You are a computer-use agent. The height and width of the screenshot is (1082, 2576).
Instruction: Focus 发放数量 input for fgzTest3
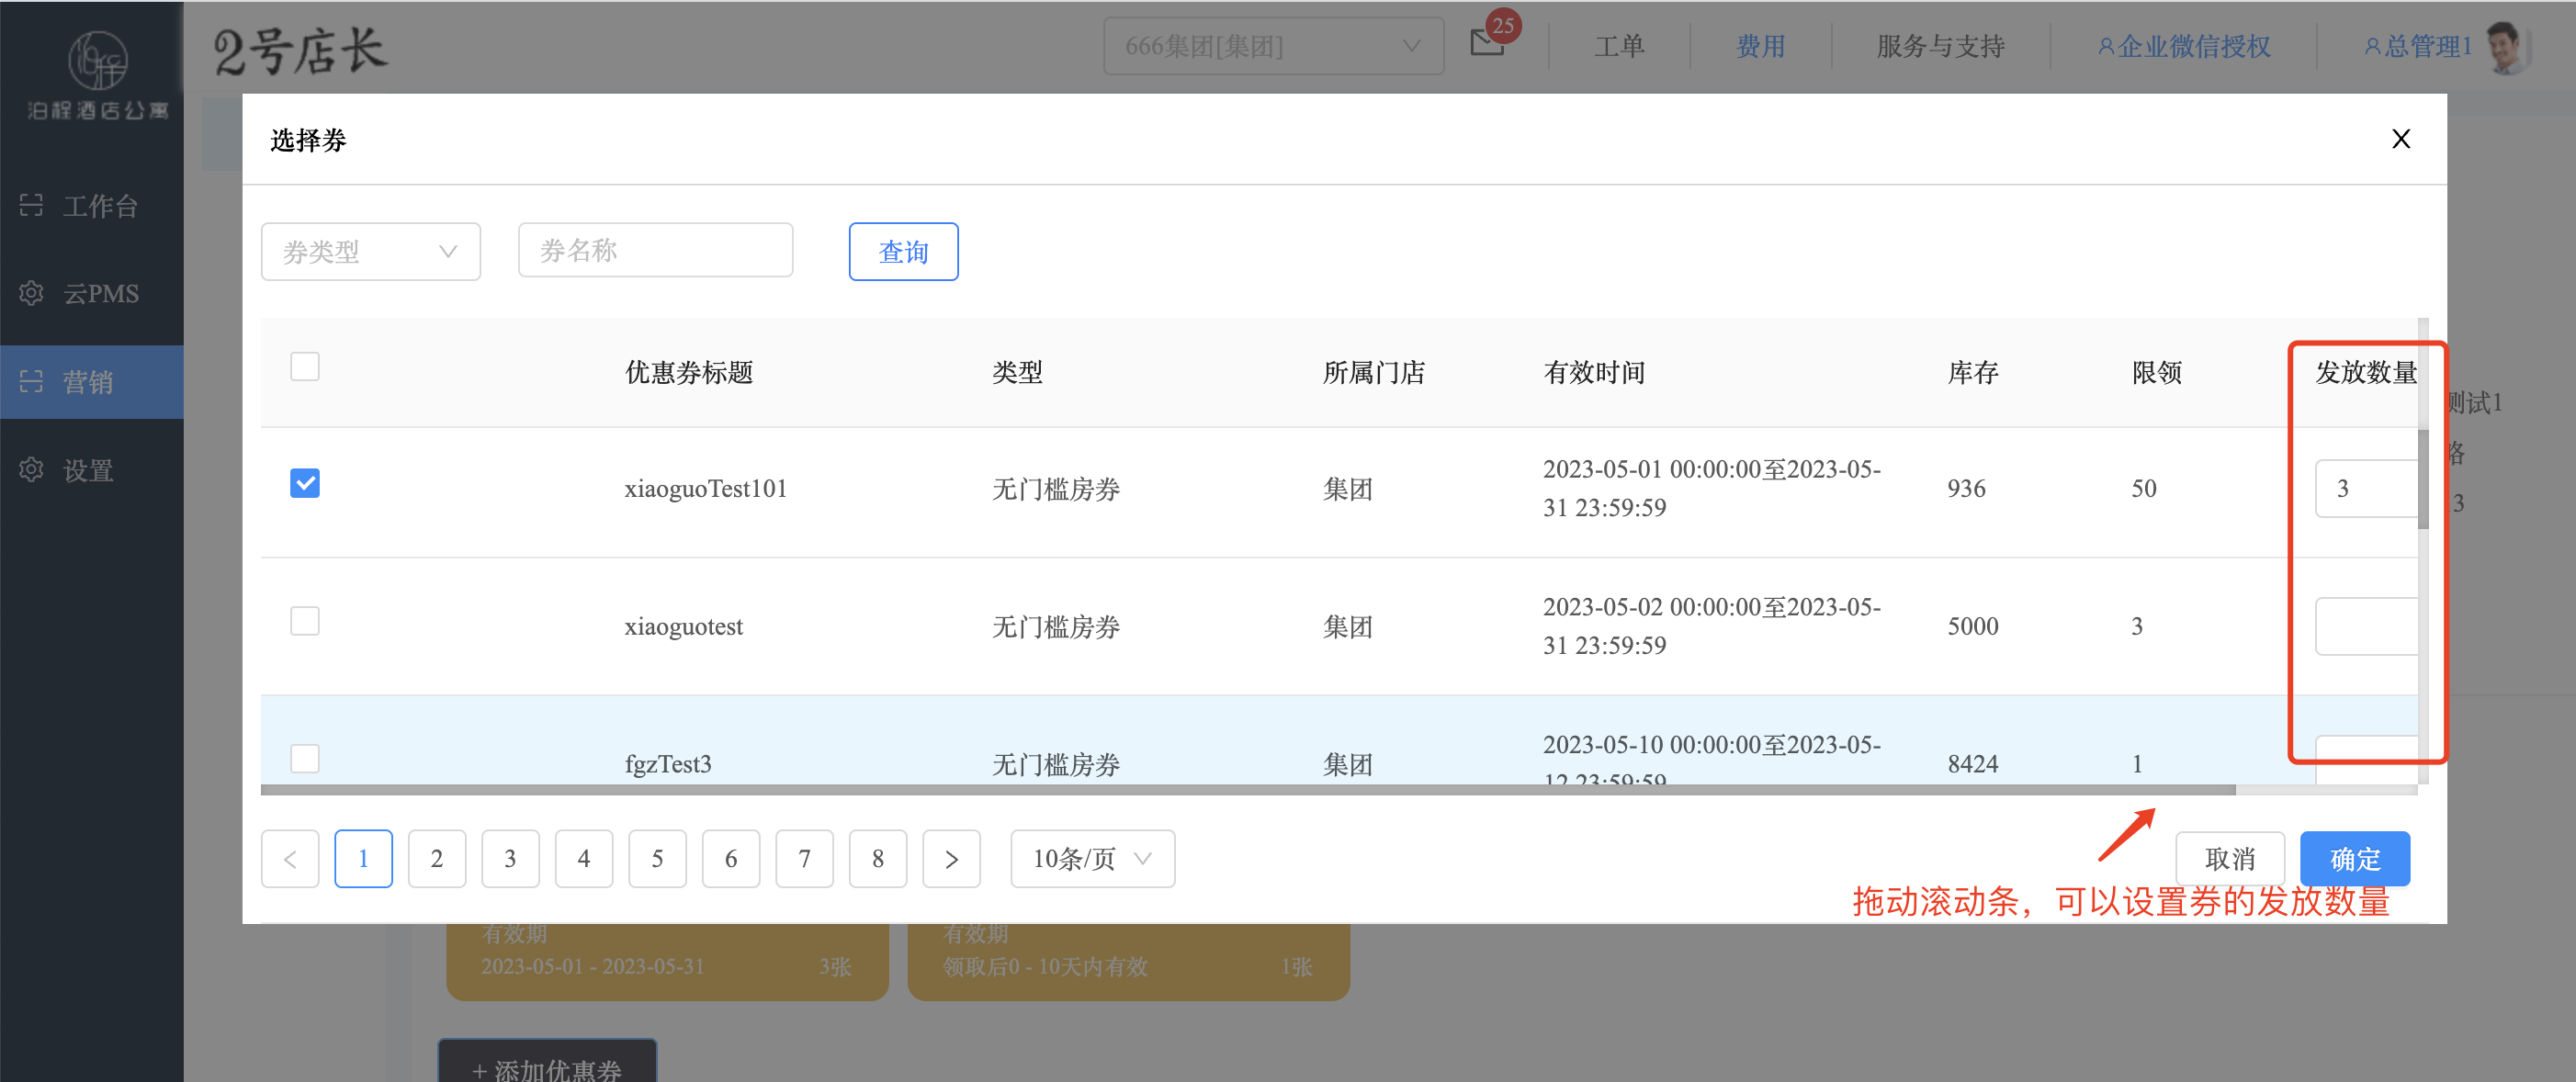[2366, 760]
